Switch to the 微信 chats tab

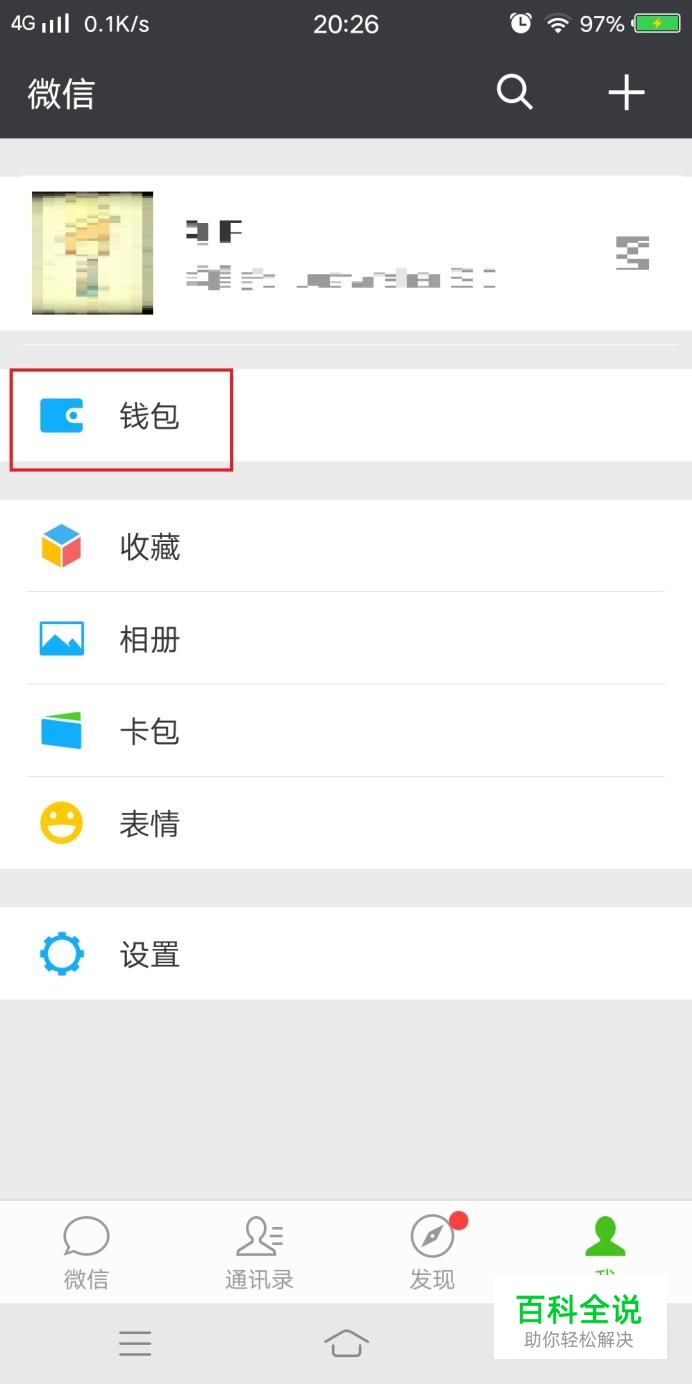click(x=86, y=1252)
